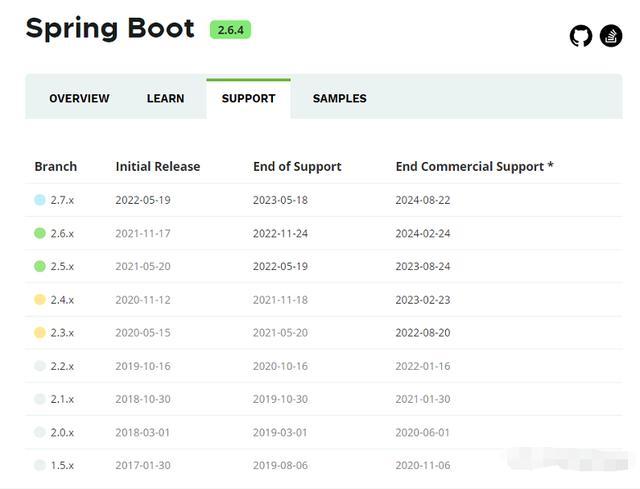Click the blue status dot for 2.7.x
The width and height of the screenshot is (640, 489).
pyautogui.click(x=40, y=200)
